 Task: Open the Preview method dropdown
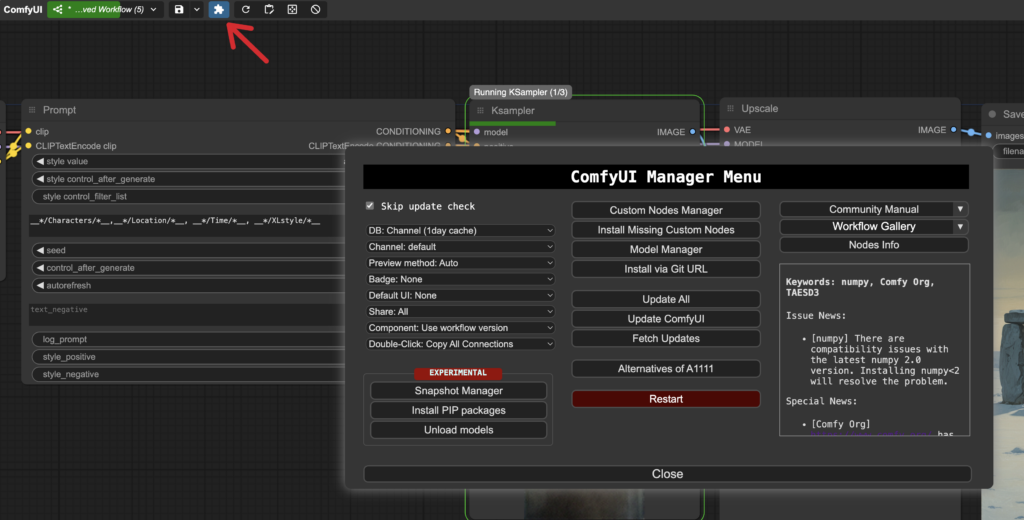point(460,263)
